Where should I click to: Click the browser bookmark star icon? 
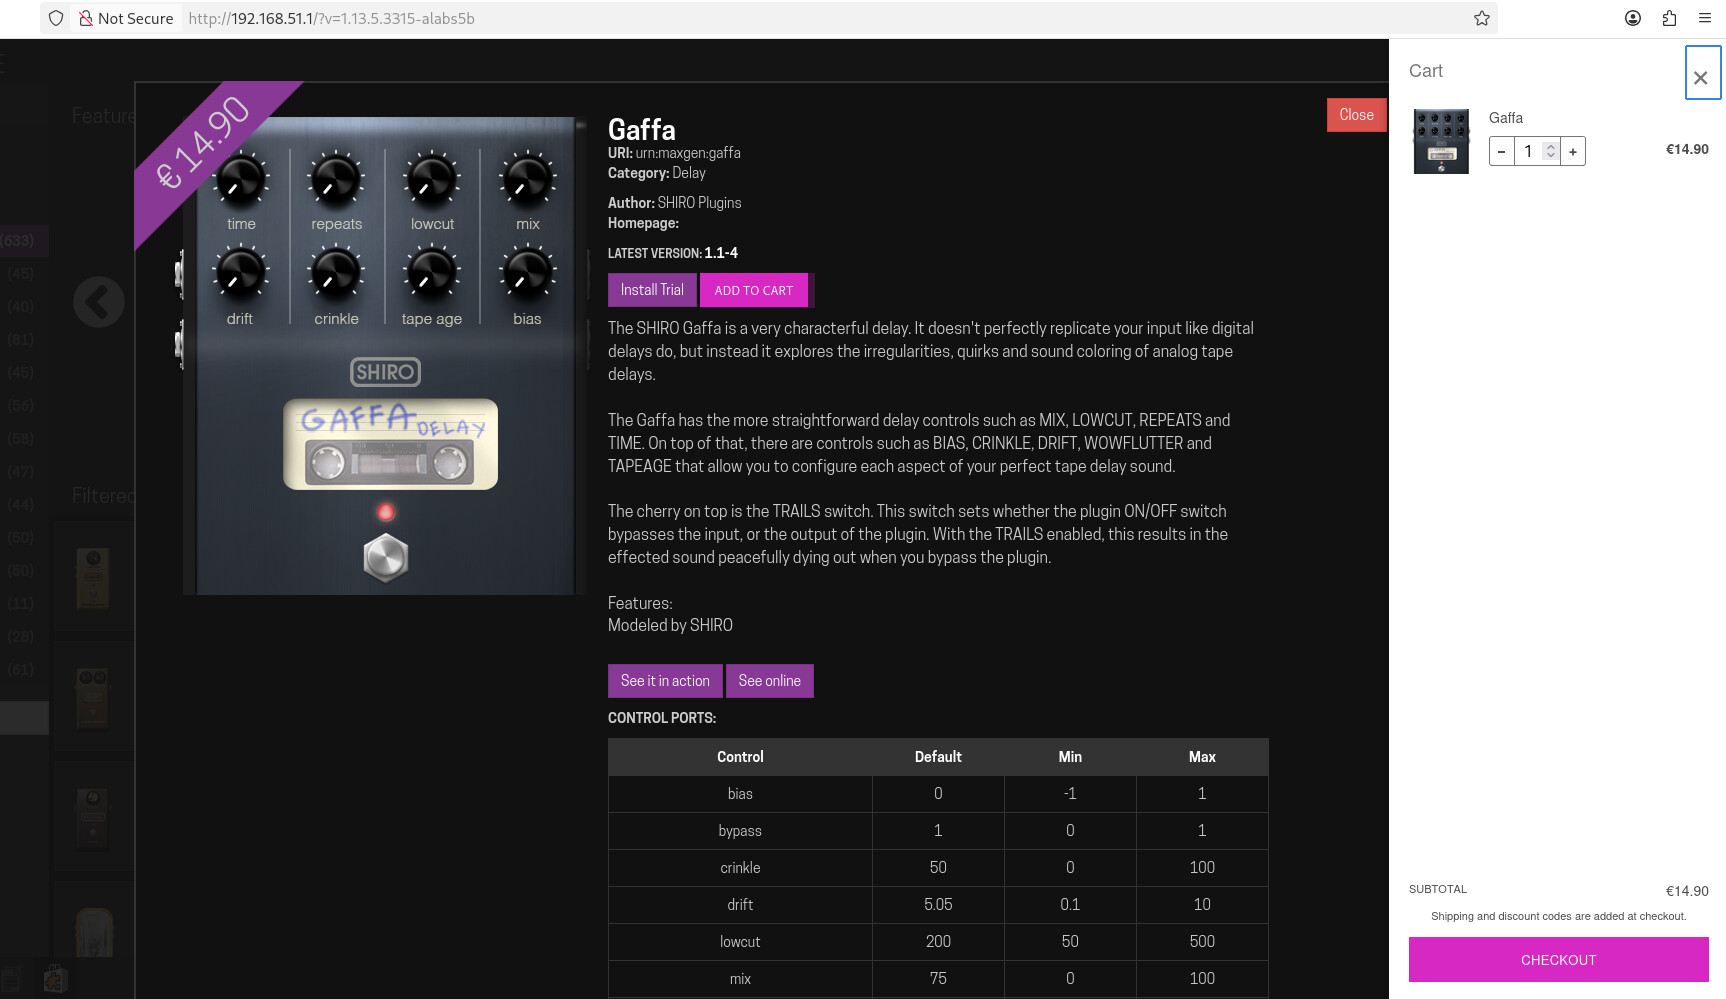[1482, 18]
